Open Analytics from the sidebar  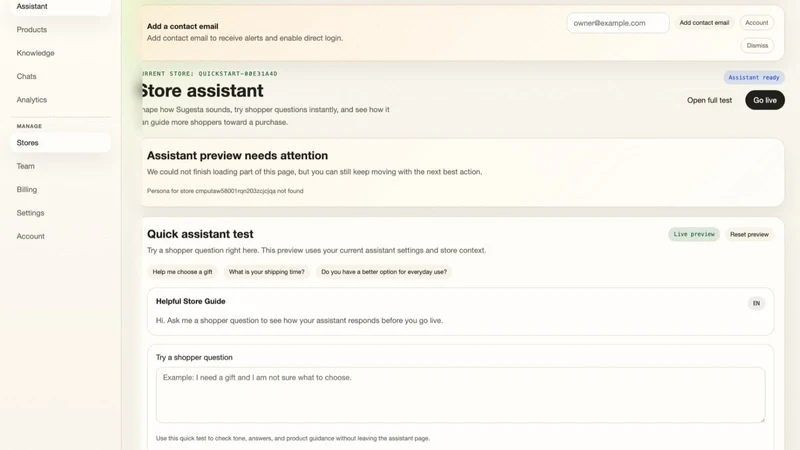pyautogui.click(x=60, y=100)
